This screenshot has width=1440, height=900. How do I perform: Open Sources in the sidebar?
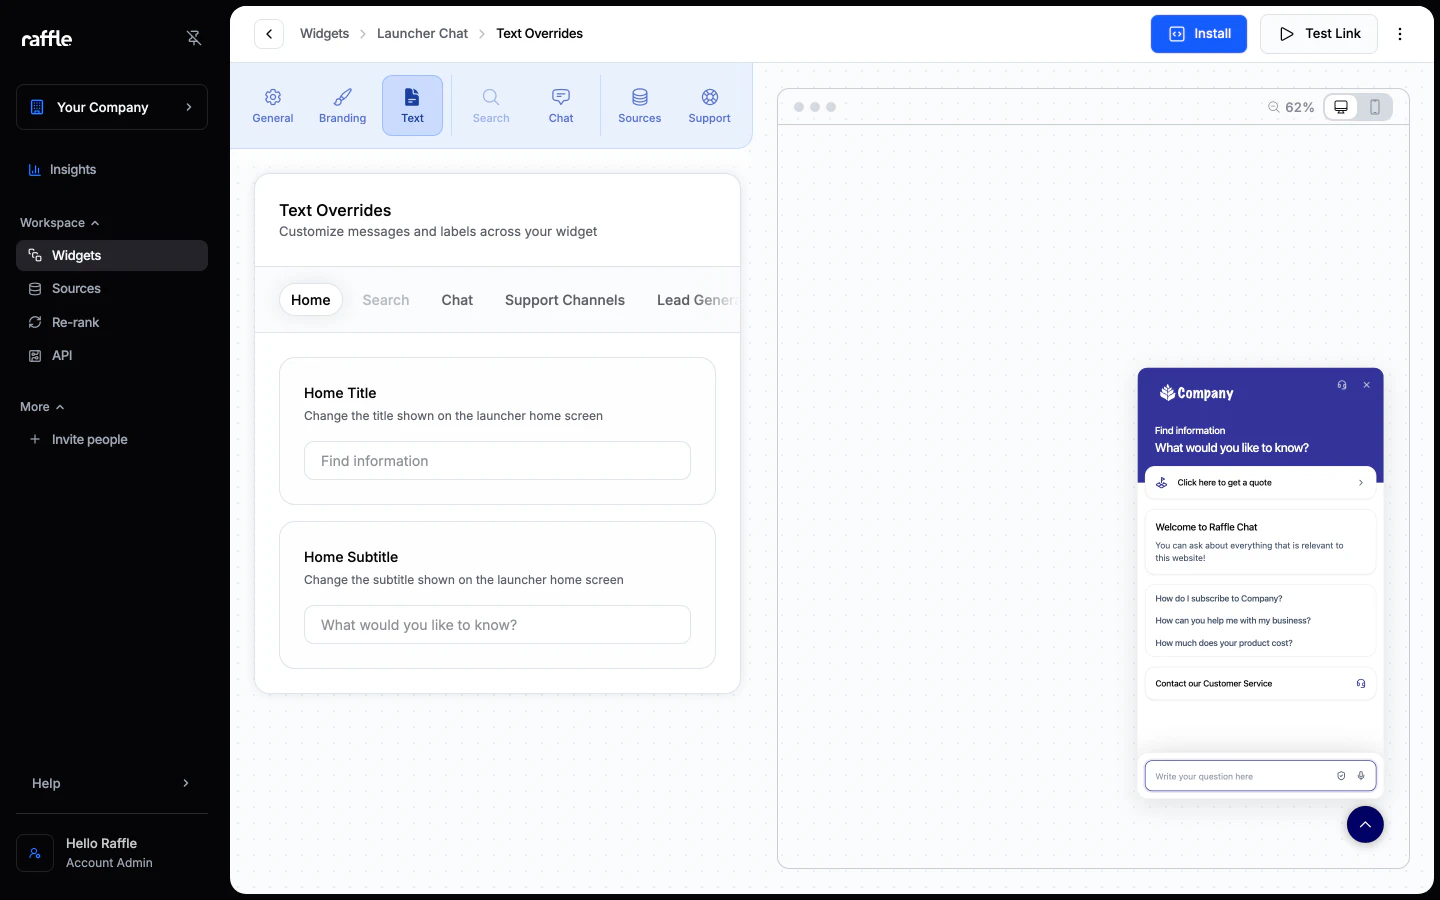[x=112, y=289]
